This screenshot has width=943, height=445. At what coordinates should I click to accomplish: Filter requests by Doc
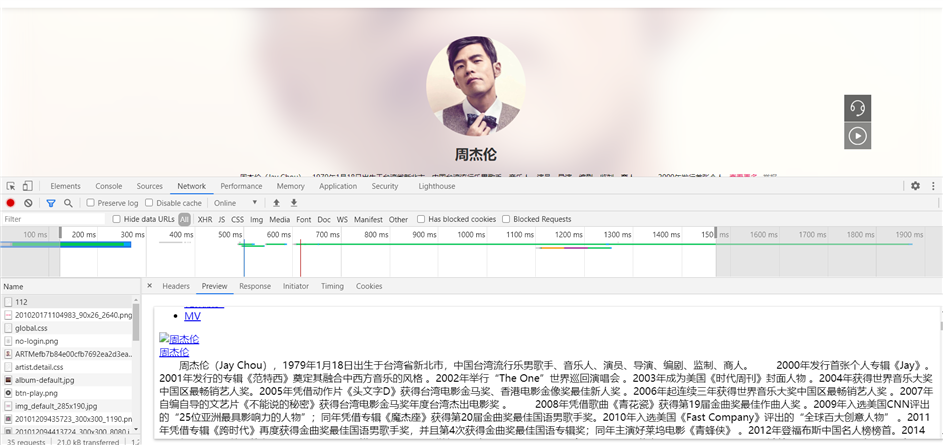coord(324,220)
